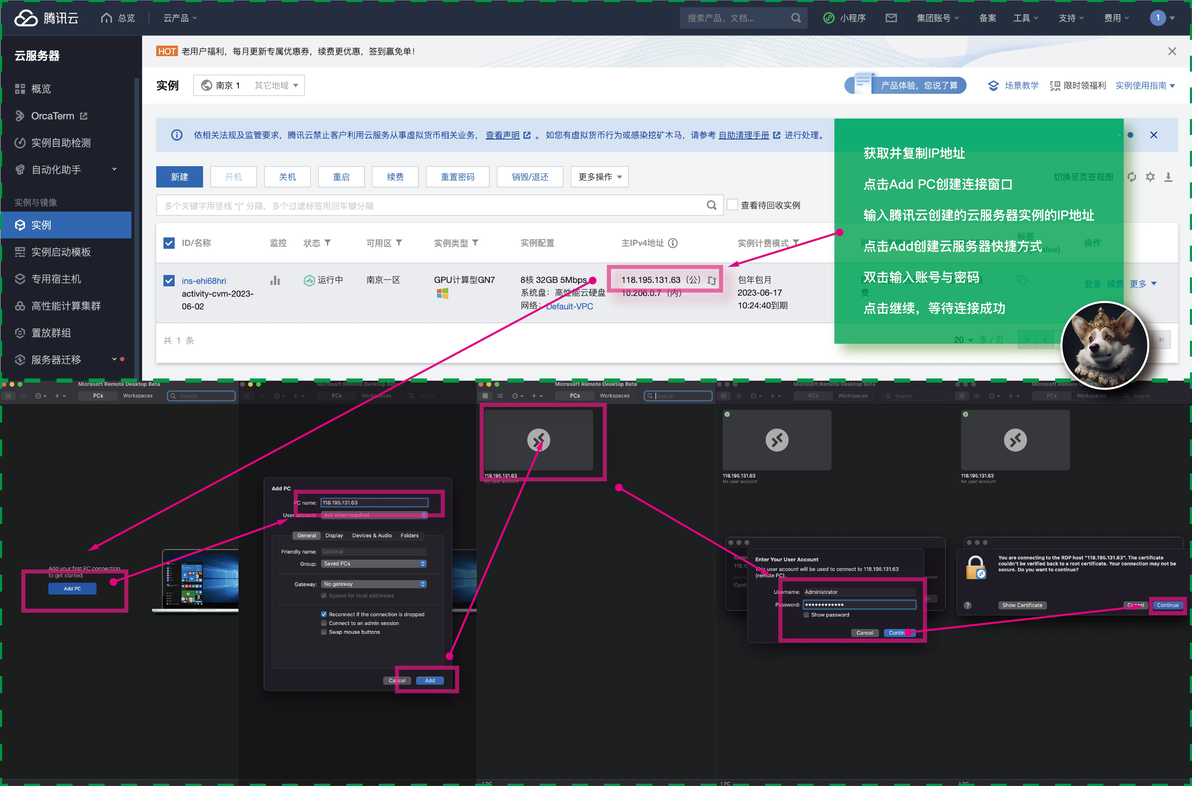Viewport: 1192px width, 786px height.
Task: Focus the PC name field in Add PC
Action: click(x=374, y=502)
